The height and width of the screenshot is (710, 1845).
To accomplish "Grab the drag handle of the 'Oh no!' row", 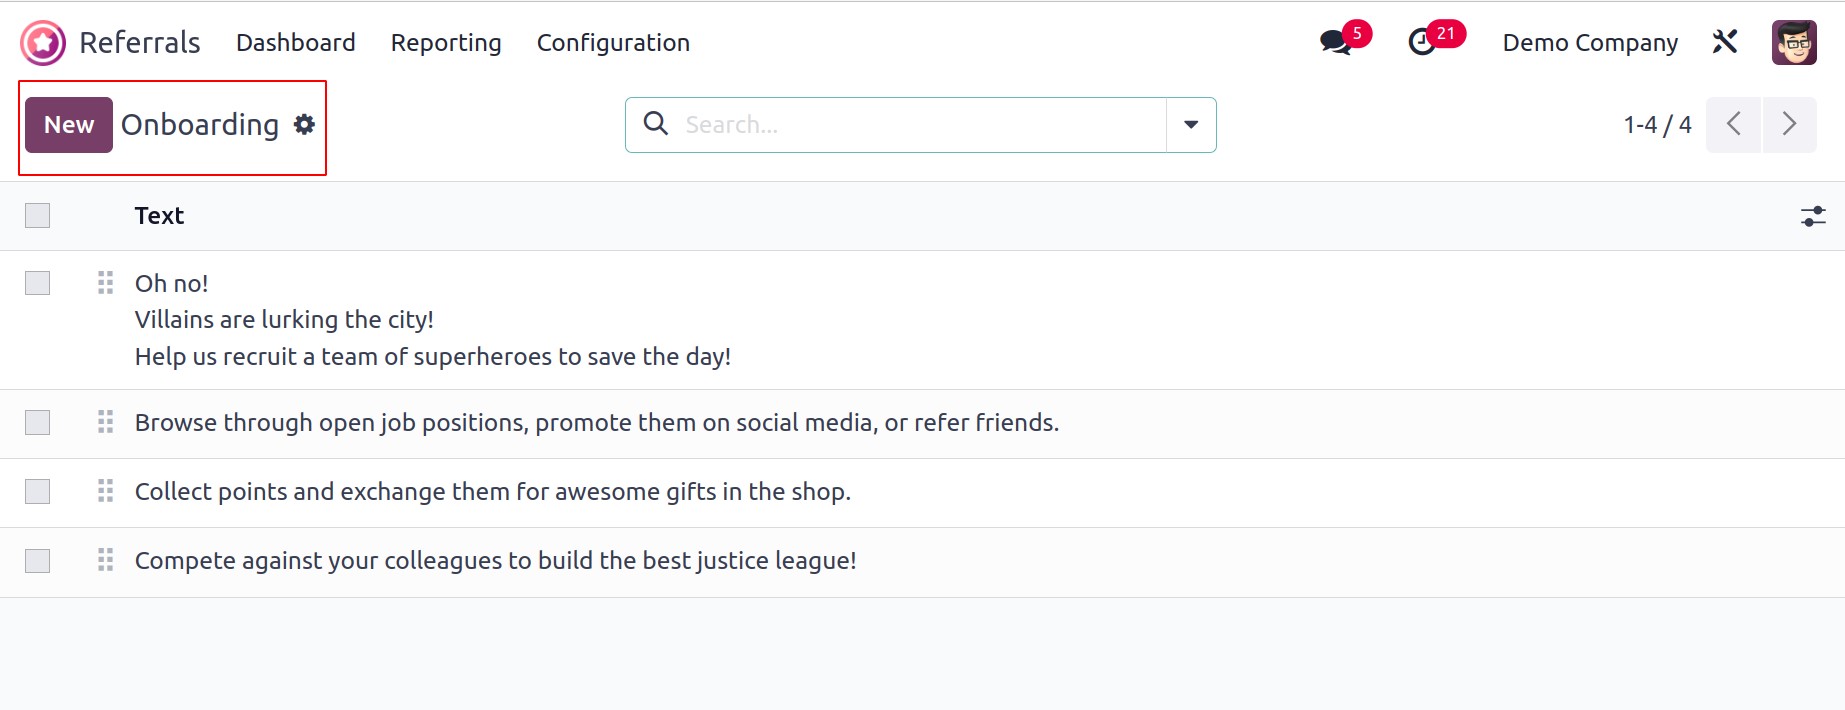I will pos(105,283).
